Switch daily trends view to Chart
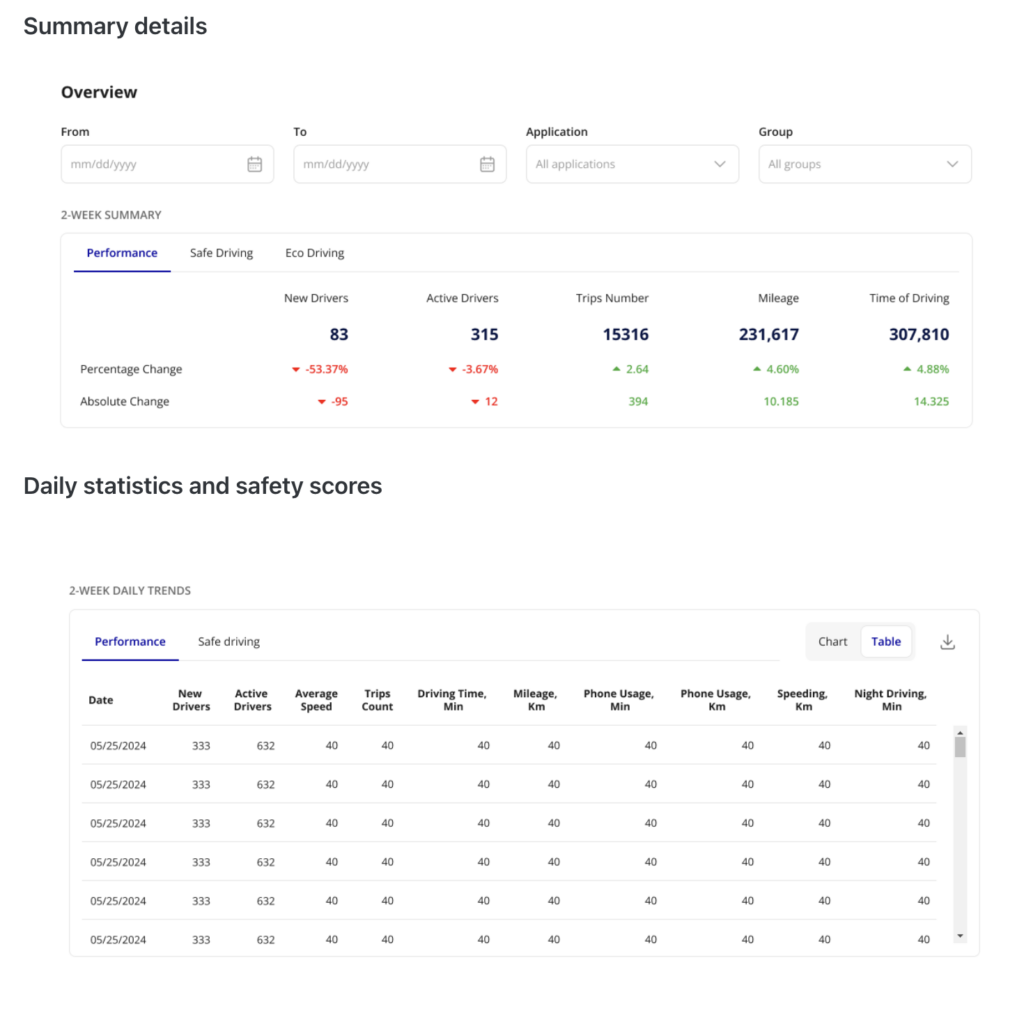 (833, 641)
